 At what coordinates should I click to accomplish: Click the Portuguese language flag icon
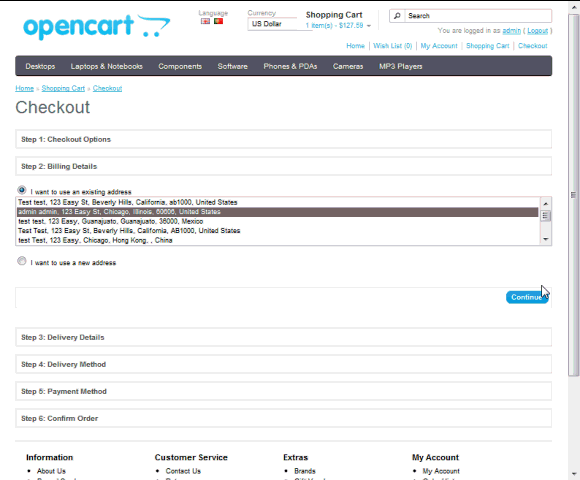219,21
